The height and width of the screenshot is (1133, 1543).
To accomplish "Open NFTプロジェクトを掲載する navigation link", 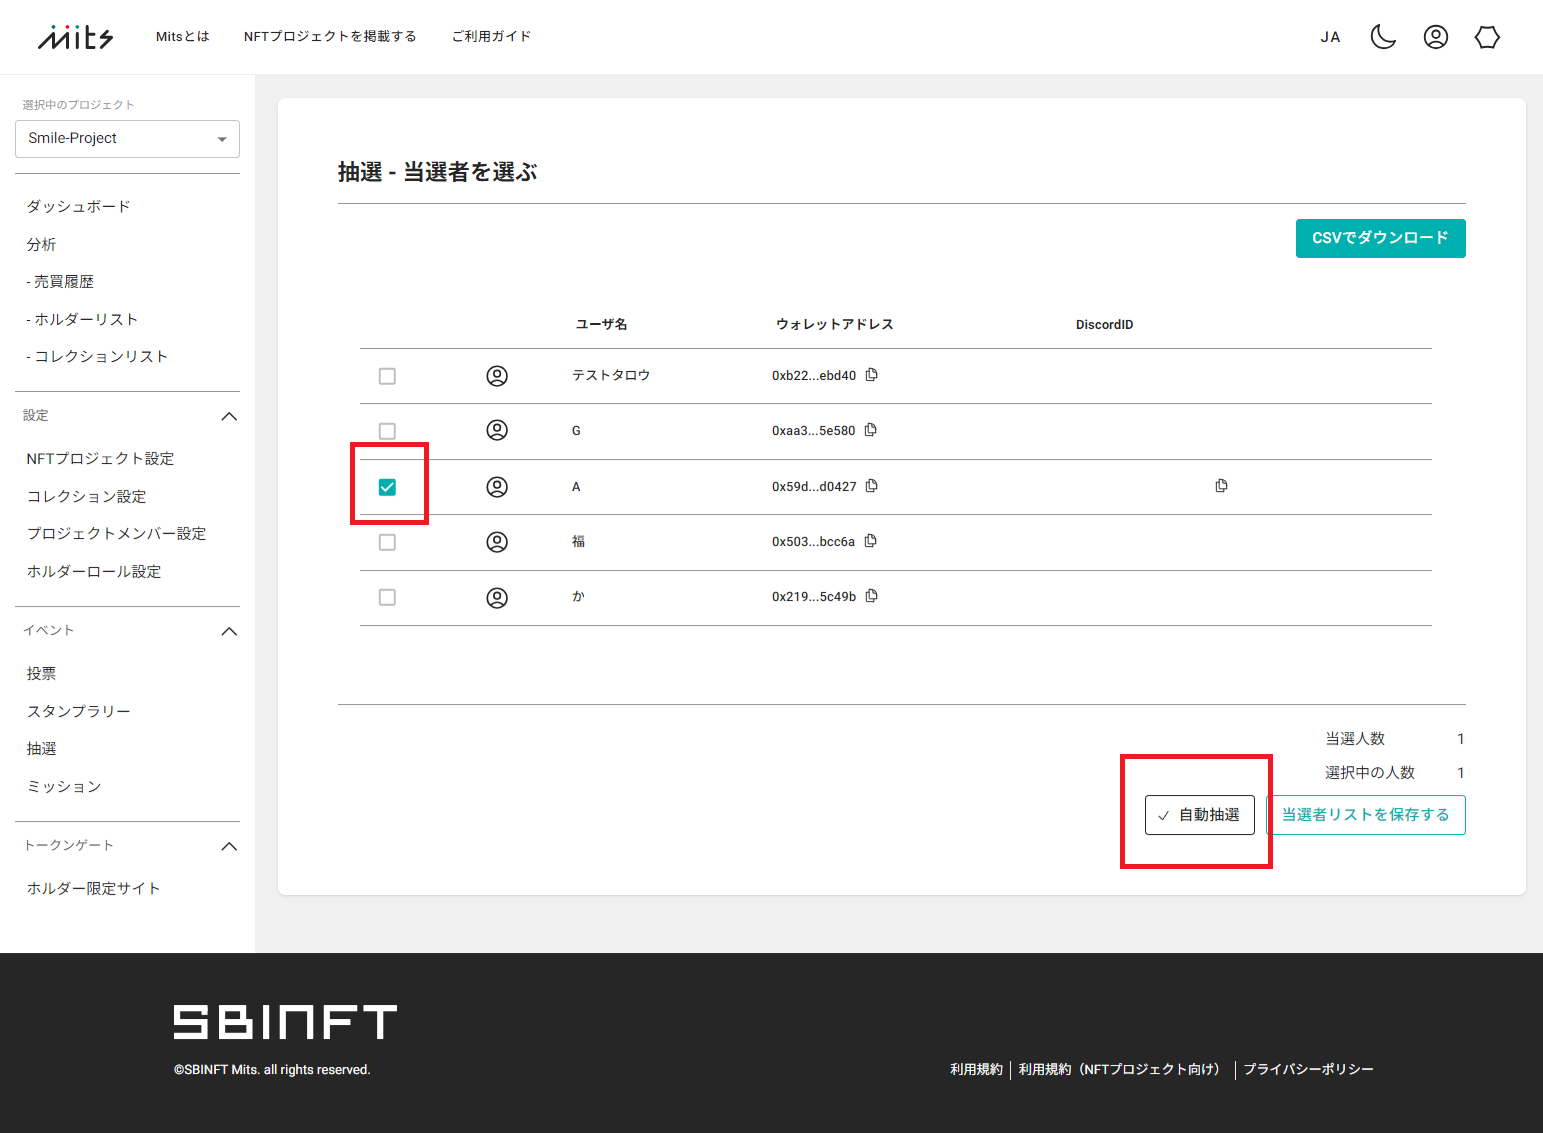I will 330,36.
